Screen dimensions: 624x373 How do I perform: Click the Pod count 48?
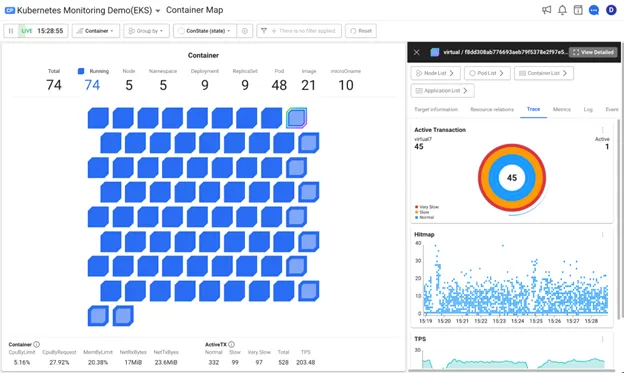(x=279, y=85)
